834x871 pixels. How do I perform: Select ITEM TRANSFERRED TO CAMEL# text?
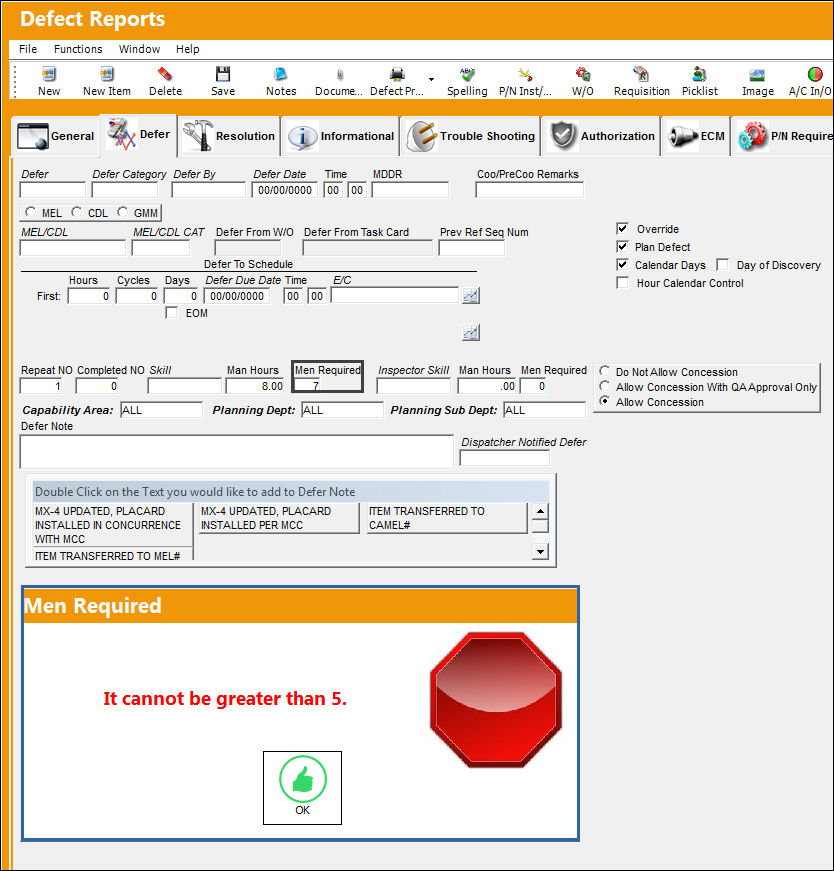pyautogui.click(x=447, y=518)
